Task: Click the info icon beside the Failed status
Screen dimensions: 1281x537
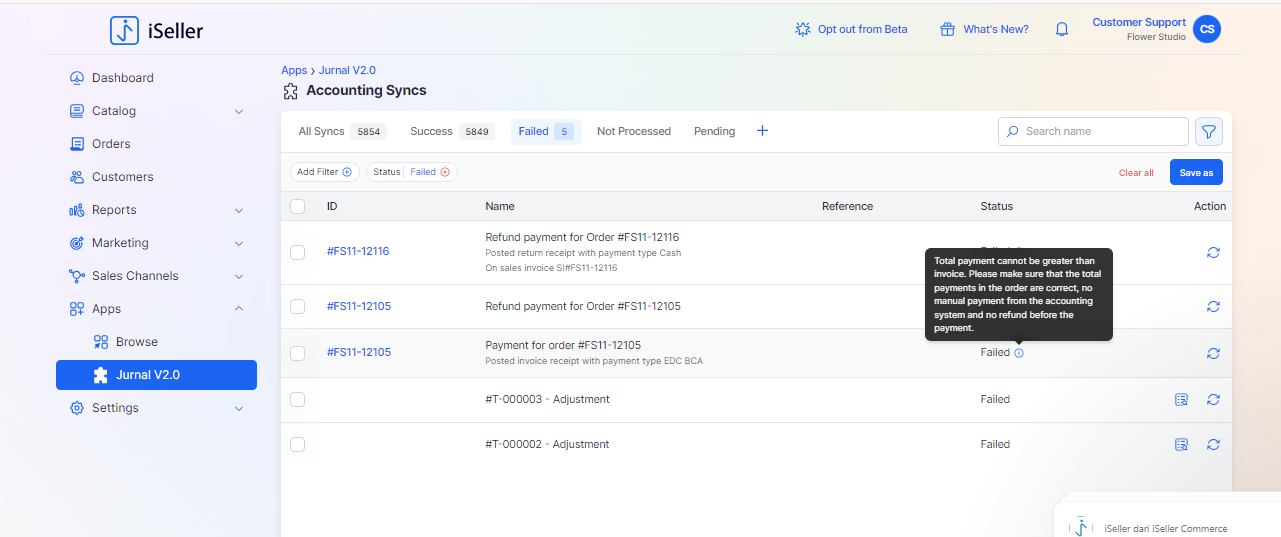Action: [x=1019, y=353]
